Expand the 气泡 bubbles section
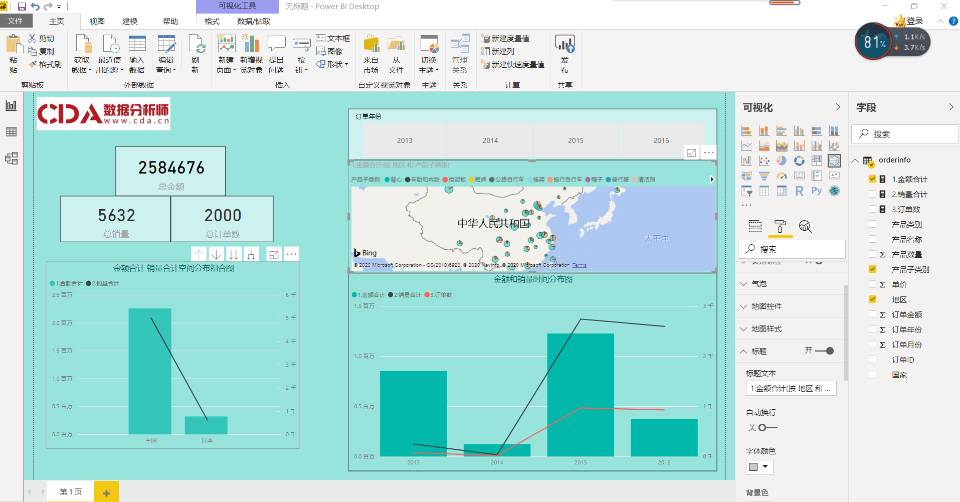 click(743, 283)
